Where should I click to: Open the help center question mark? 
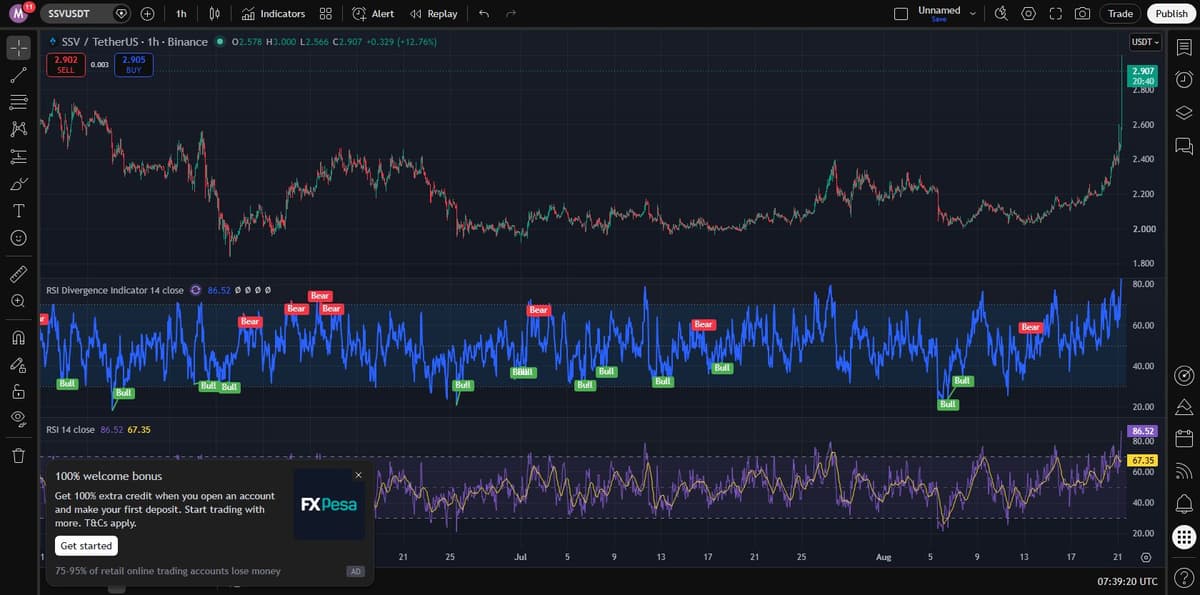1184,579
